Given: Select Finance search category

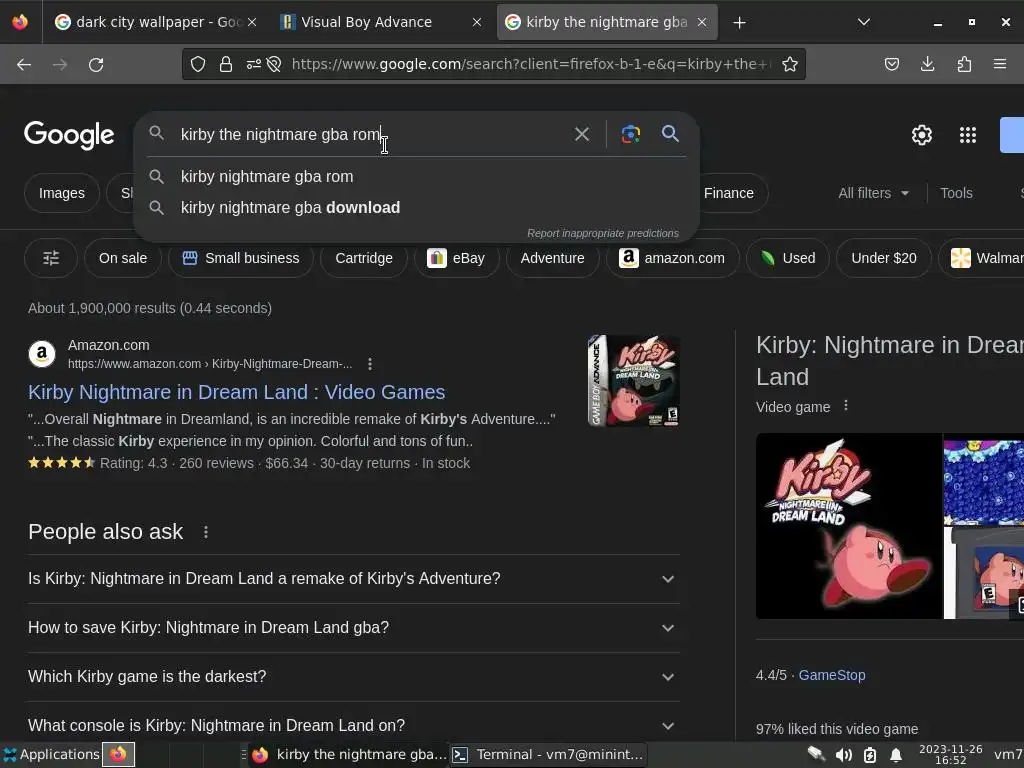Looking at the screenshot, I should [729, 193].
